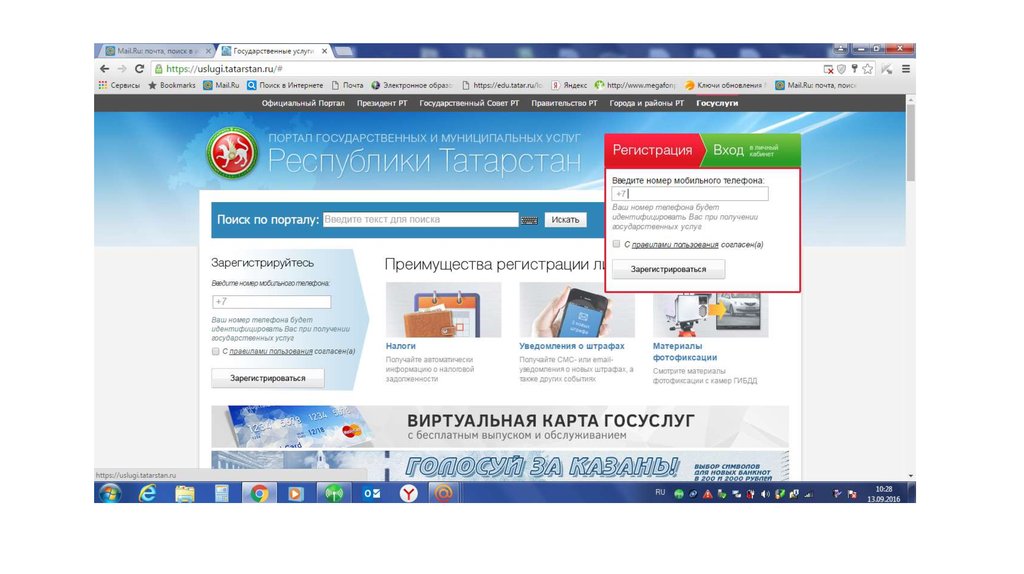Click the phone number field in left panel
1024x574 pixels.
click(271, 302)
